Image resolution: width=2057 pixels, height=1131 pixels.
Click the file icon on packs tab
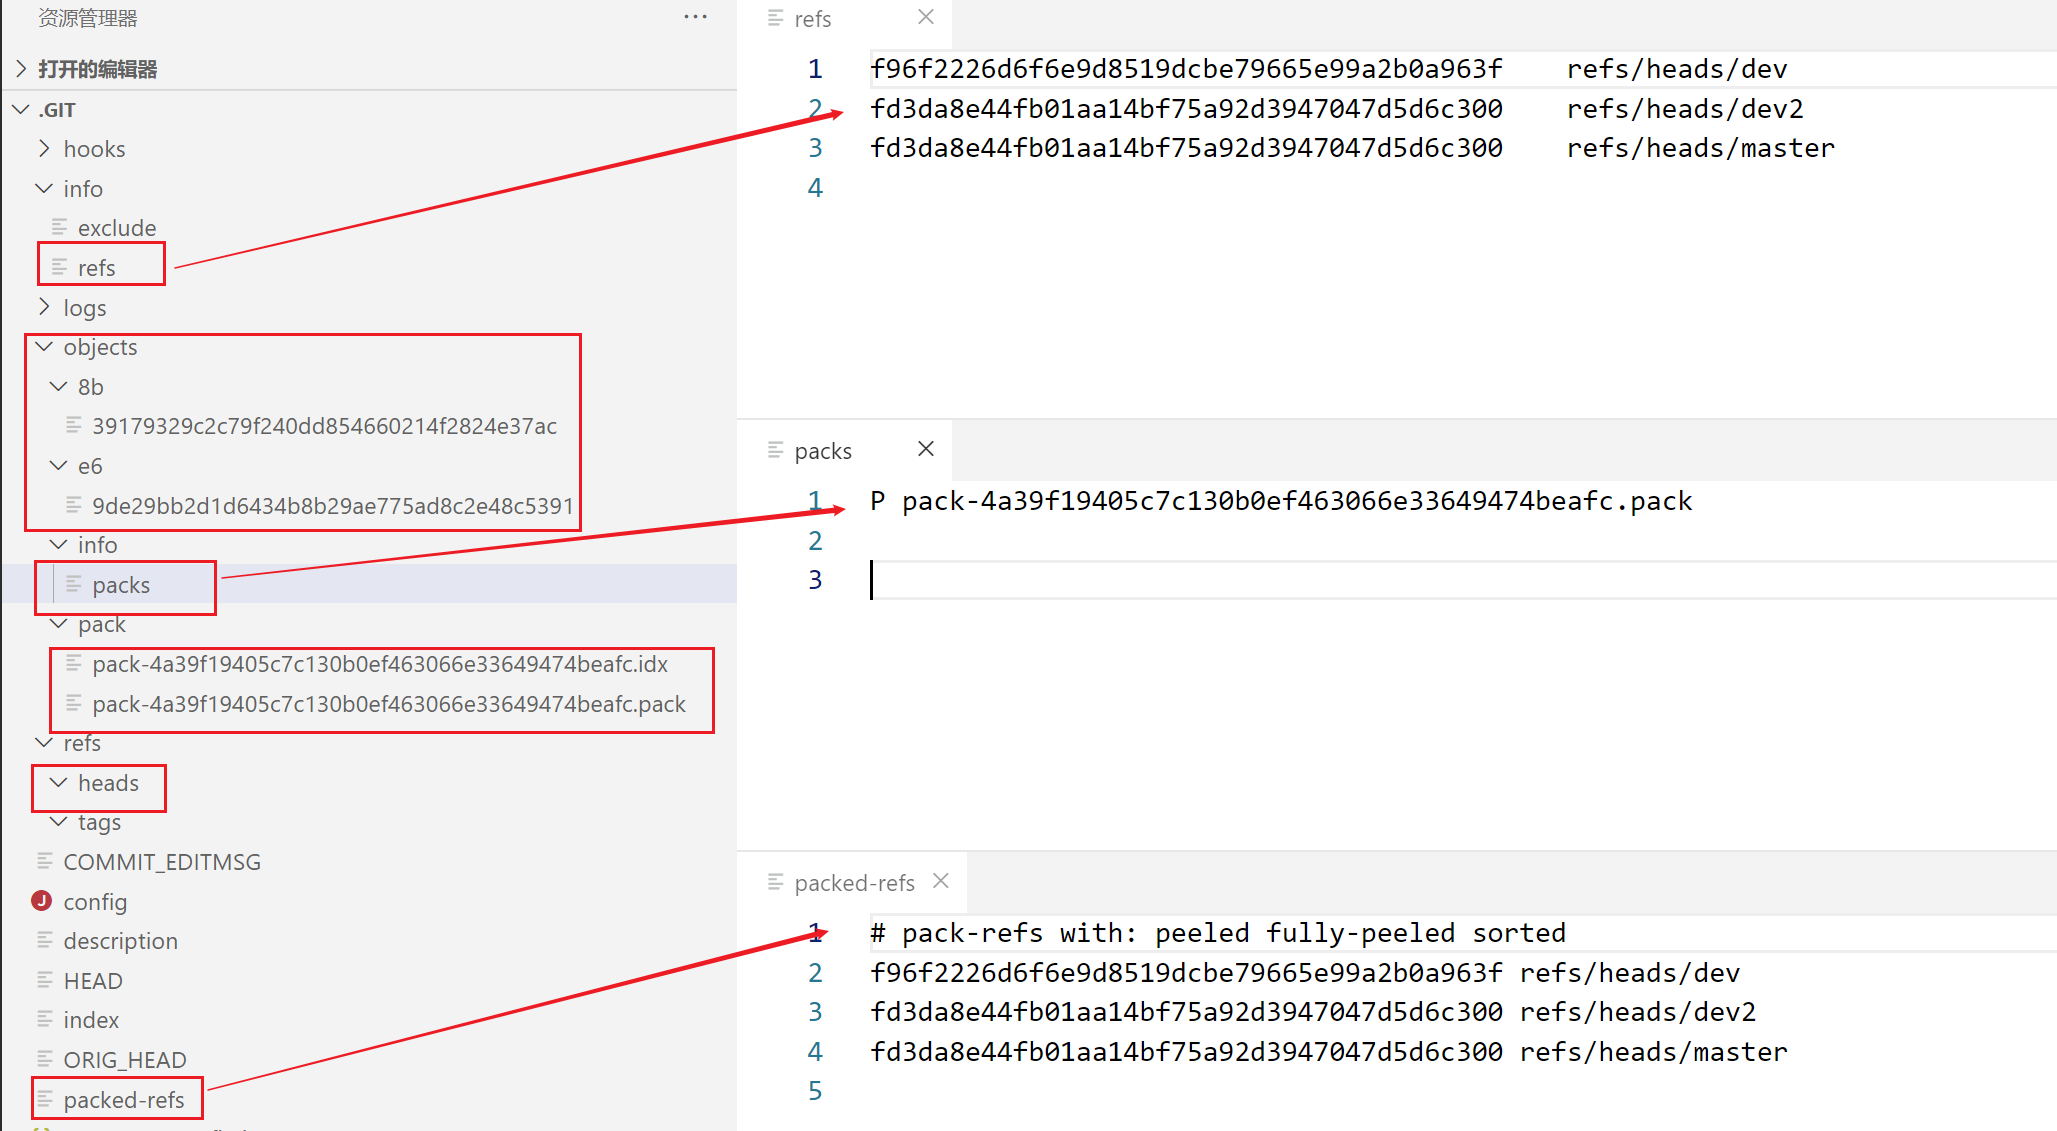pos(775,450)
